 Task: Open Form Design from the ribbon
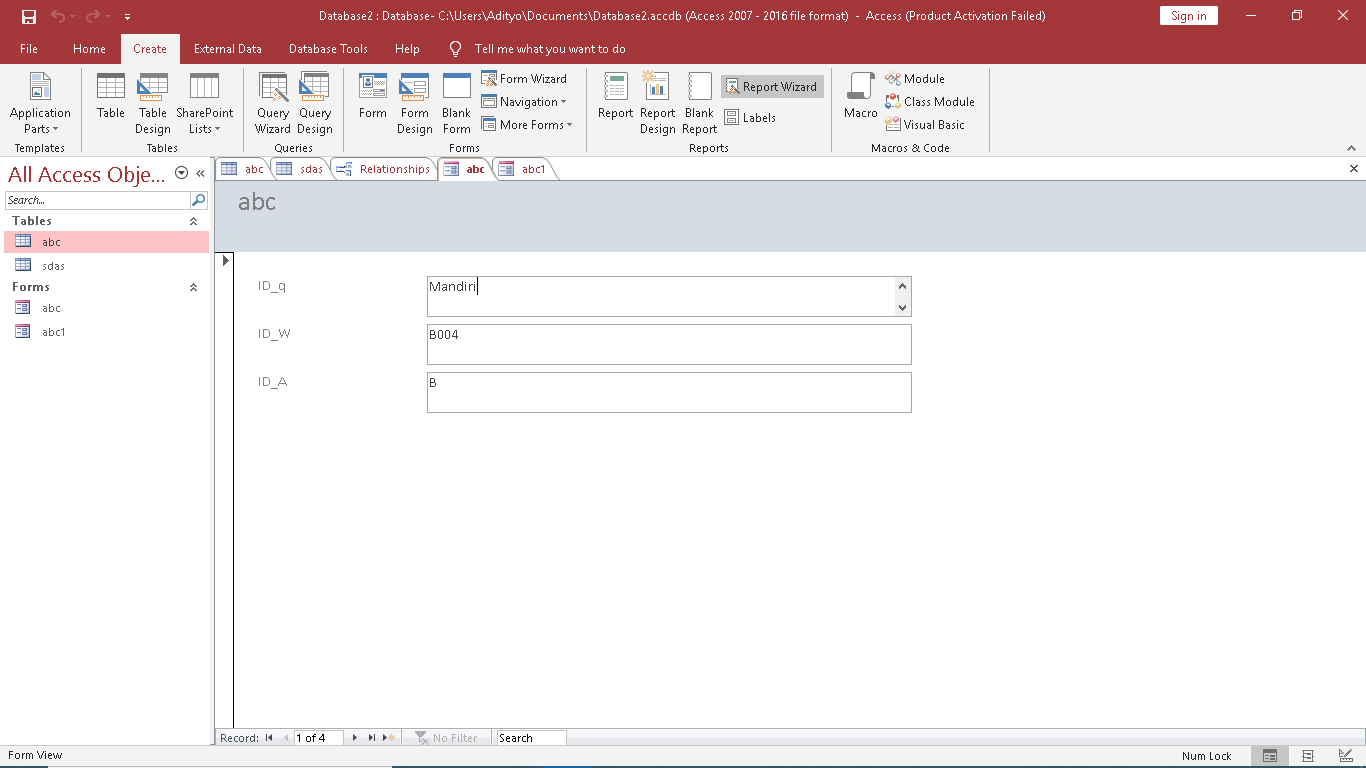[414, 102]
